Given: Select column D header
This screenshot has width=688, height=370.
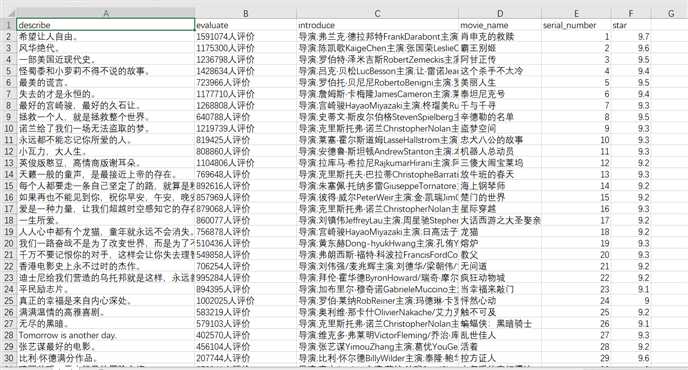Looking at the screenshot, I should tap(500, 14).
